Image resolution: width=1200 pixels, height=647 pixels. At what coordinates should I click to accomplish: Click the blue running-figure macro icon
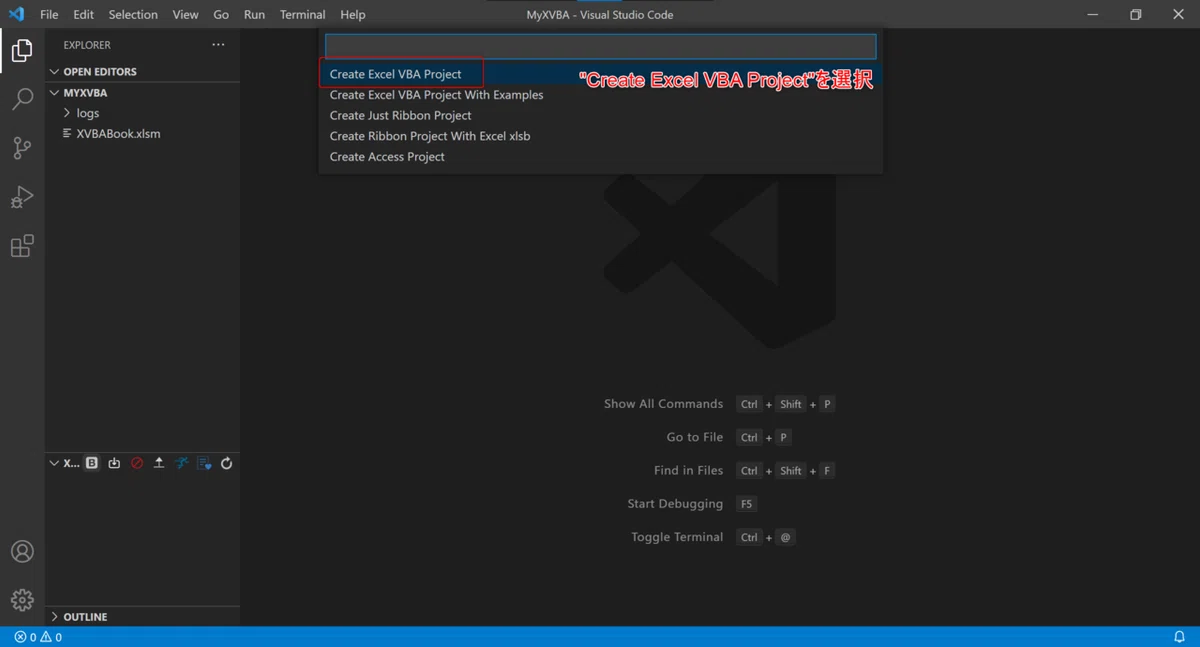coord(182,463)
